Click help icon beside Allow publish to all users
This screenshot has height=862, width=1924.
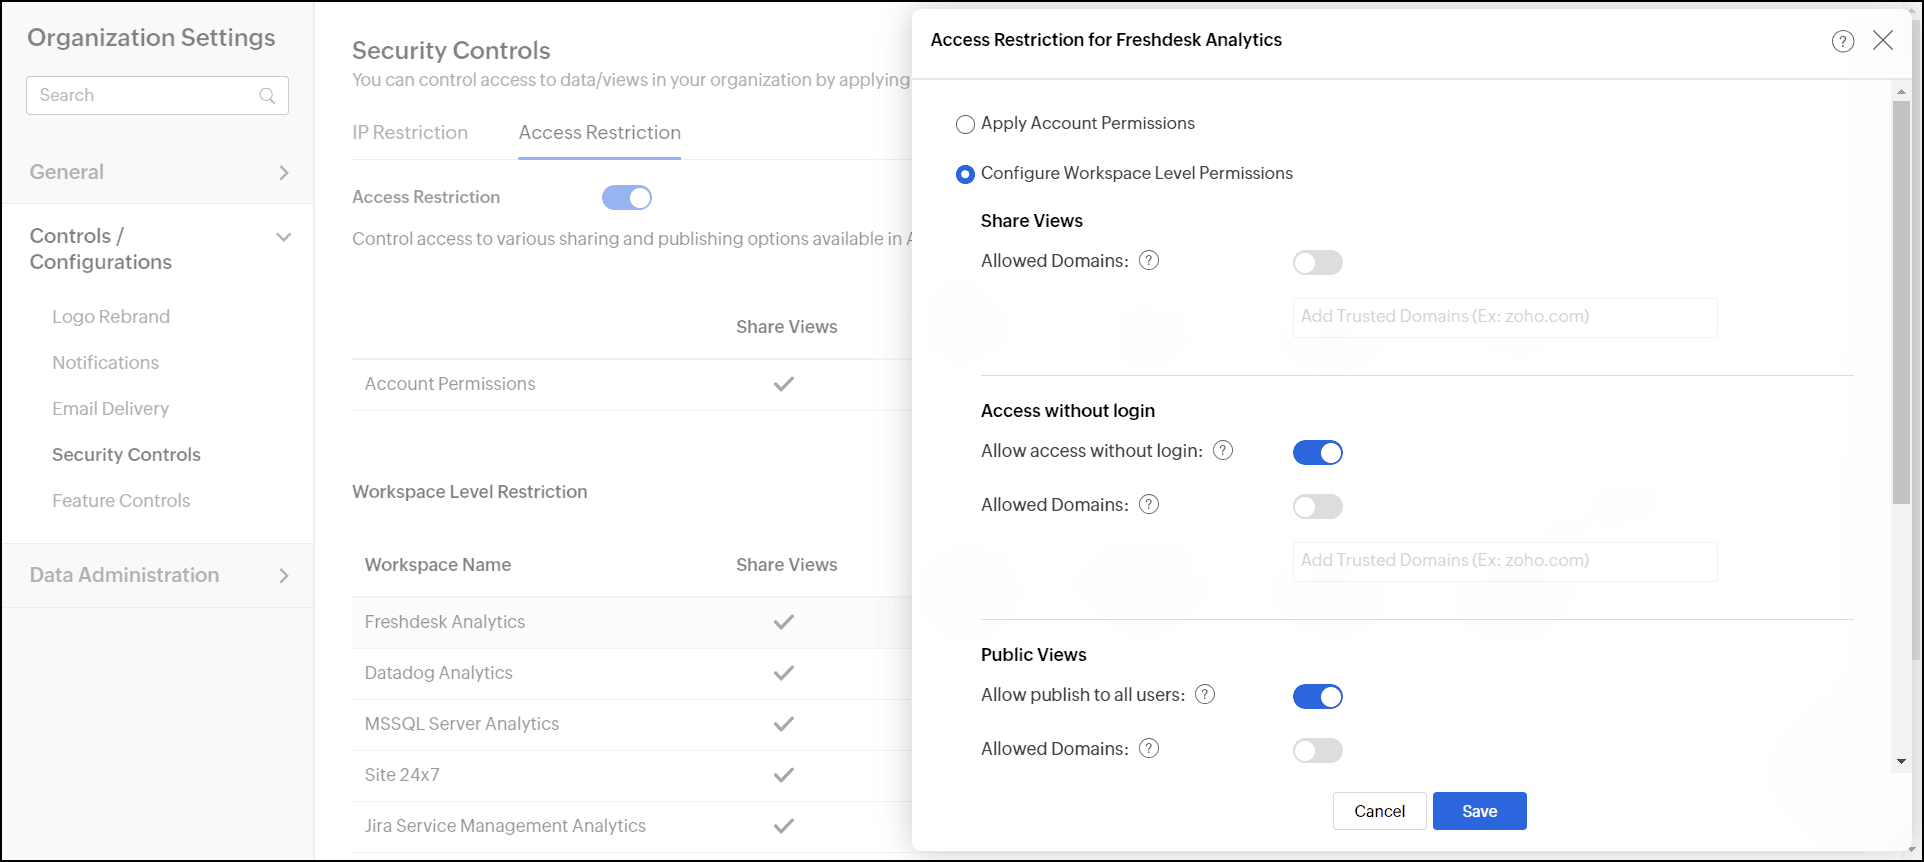tap(1205, 695)
